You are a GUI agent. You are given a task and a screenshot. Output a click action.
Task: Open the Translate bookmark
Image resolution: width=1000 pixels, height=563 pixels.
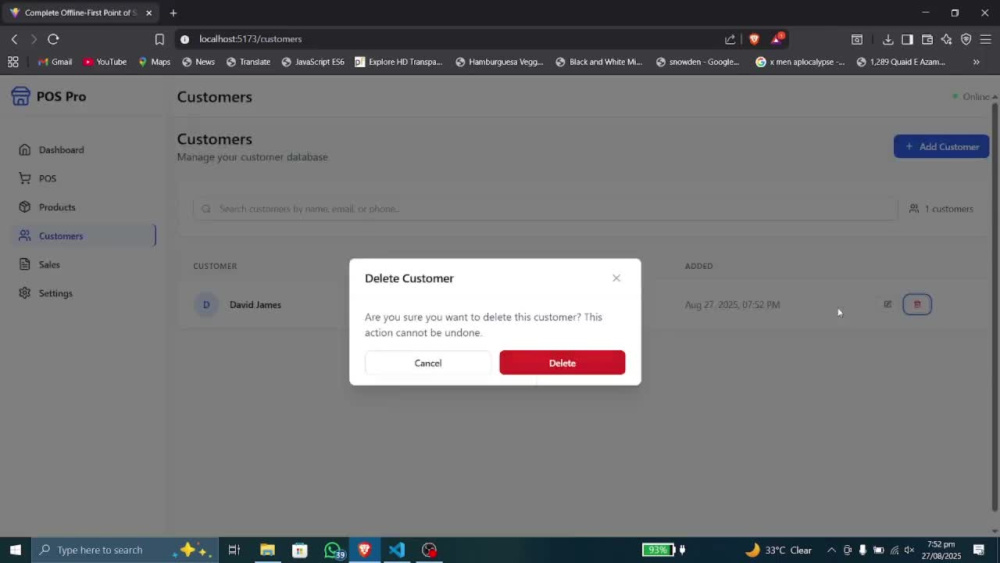coord(248,62)
